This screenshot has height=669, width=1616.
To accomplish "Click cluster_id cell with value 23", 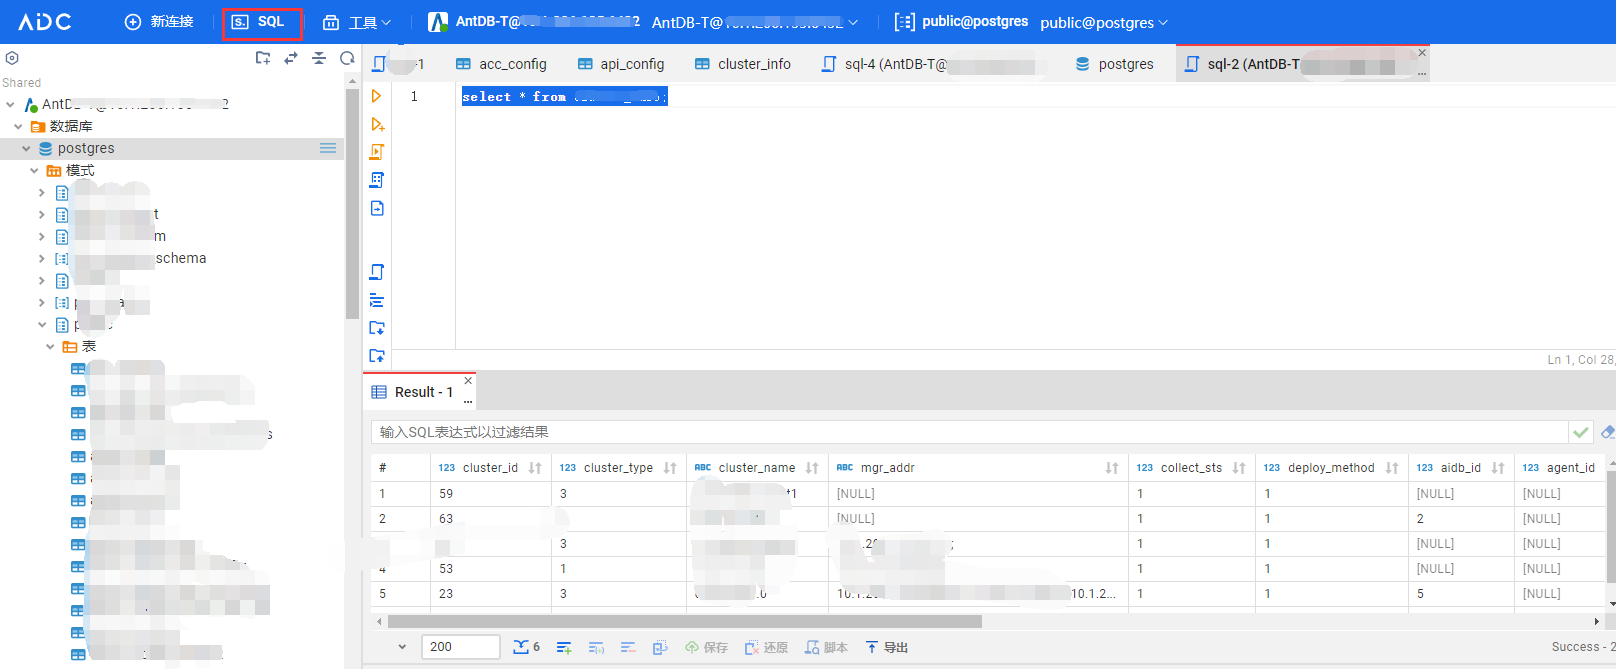I will click(x=491, y=594).
